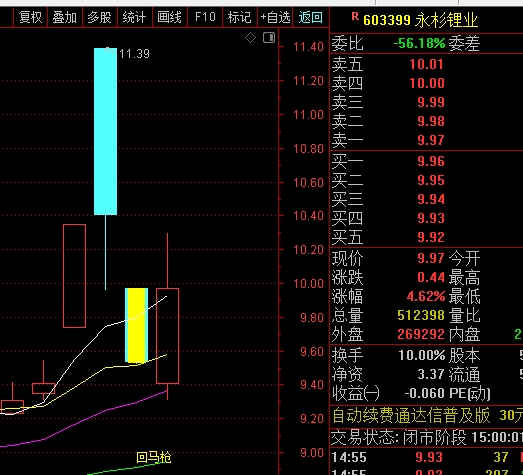The image size is (523, 475).
Task: Click 卖四 price 10.00
Action: tap(427, 83)
